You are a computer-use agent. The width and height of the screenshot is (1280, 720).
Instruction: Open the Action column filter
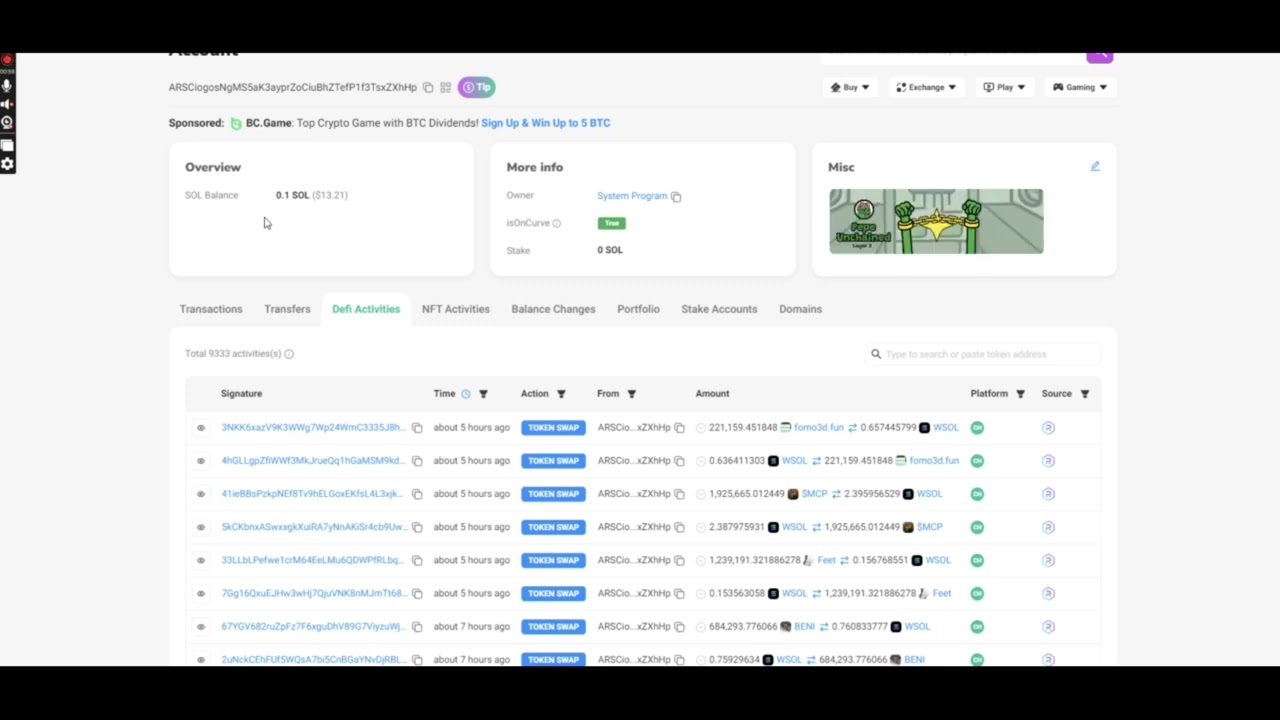click(x=561, y=394)
